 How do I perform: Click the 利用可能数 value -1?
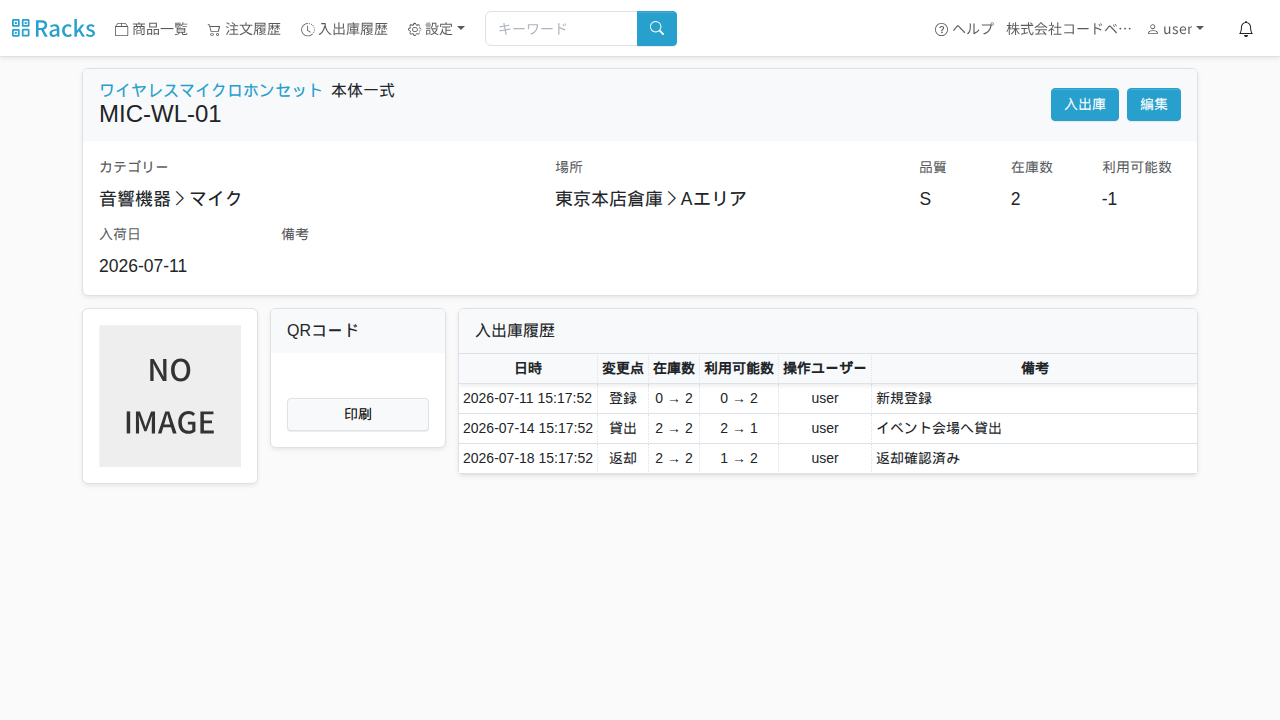(1109, 199)
